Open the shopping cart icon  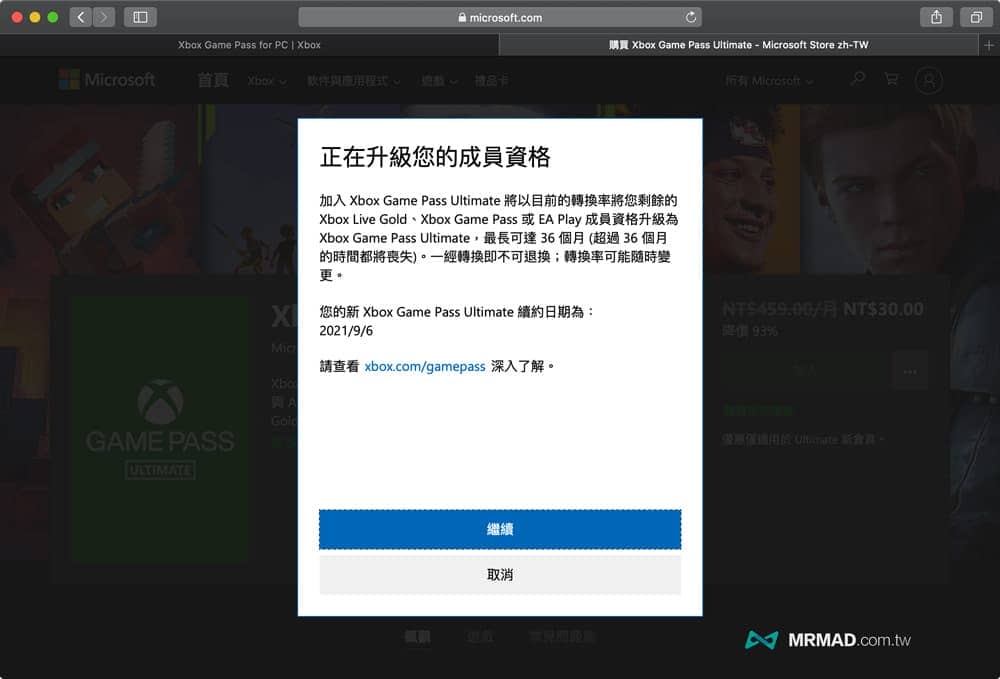892,79
